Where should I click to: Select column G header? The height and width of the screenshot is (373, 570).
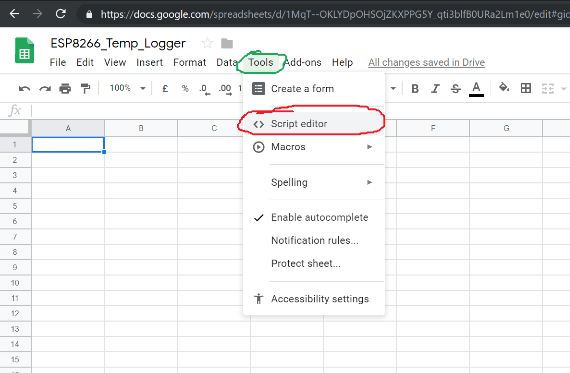(506, 128)
